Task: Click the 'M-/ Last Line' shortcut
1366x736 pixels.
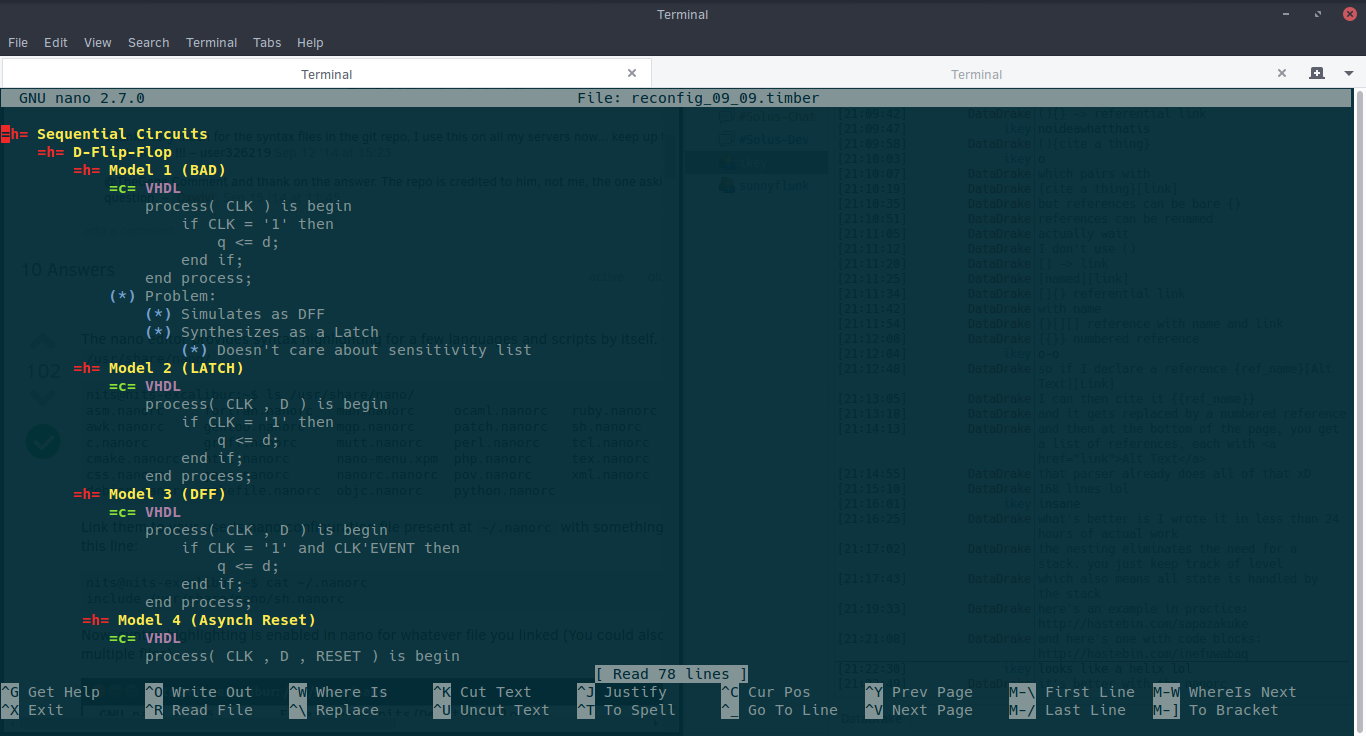Action: tap(1067, 710)
